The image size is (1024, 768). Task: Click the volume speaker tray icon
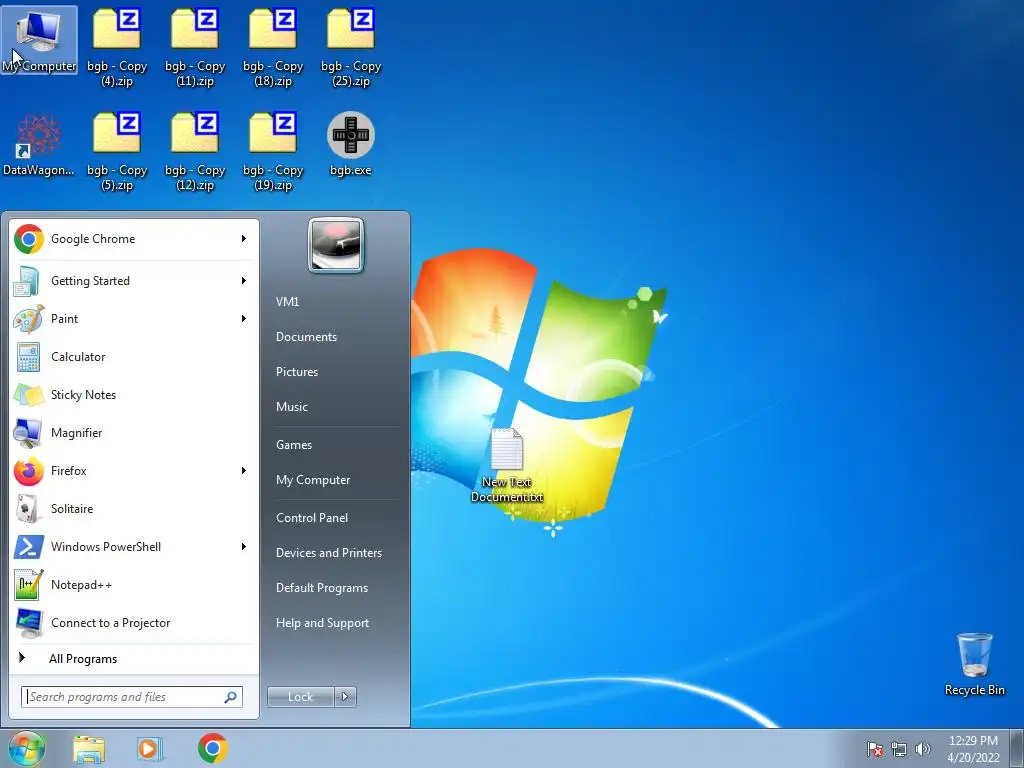tap(923, 749)
